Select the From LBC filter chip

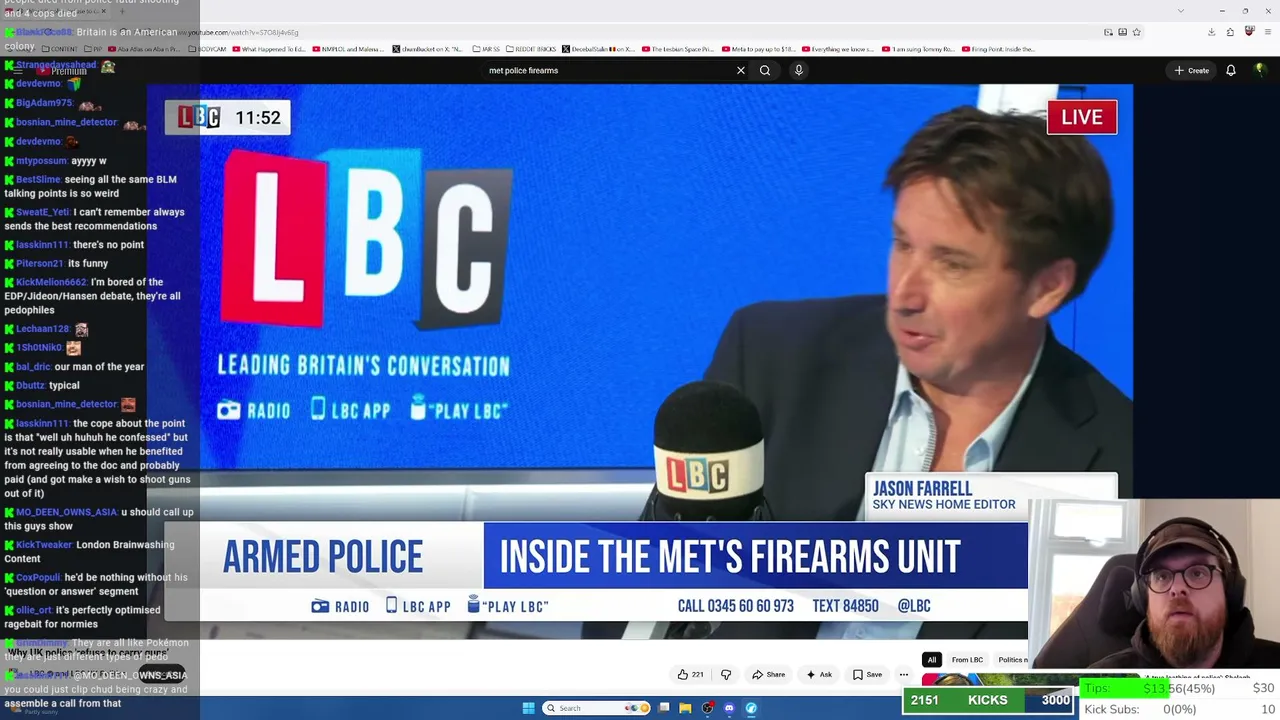point(967,660)
